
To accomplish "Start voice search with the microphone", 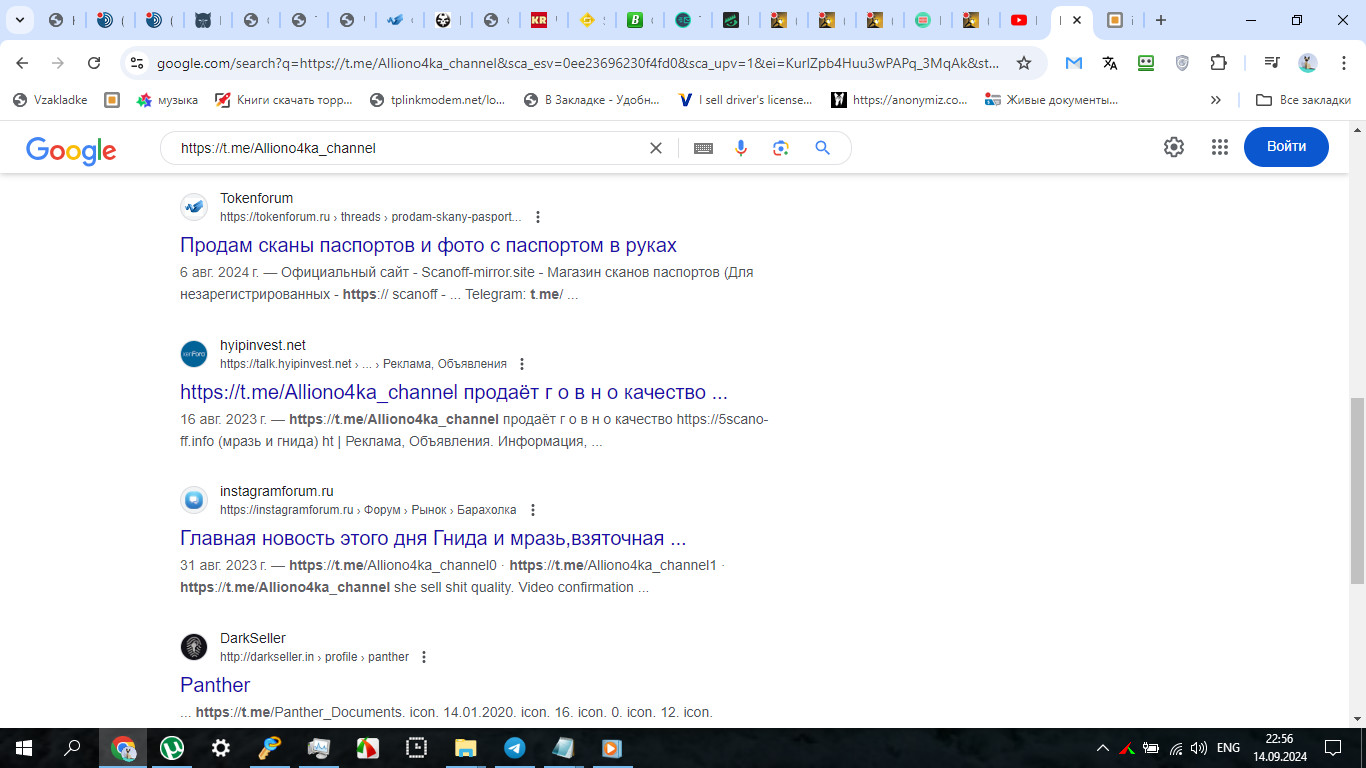I will click(741, 148).
